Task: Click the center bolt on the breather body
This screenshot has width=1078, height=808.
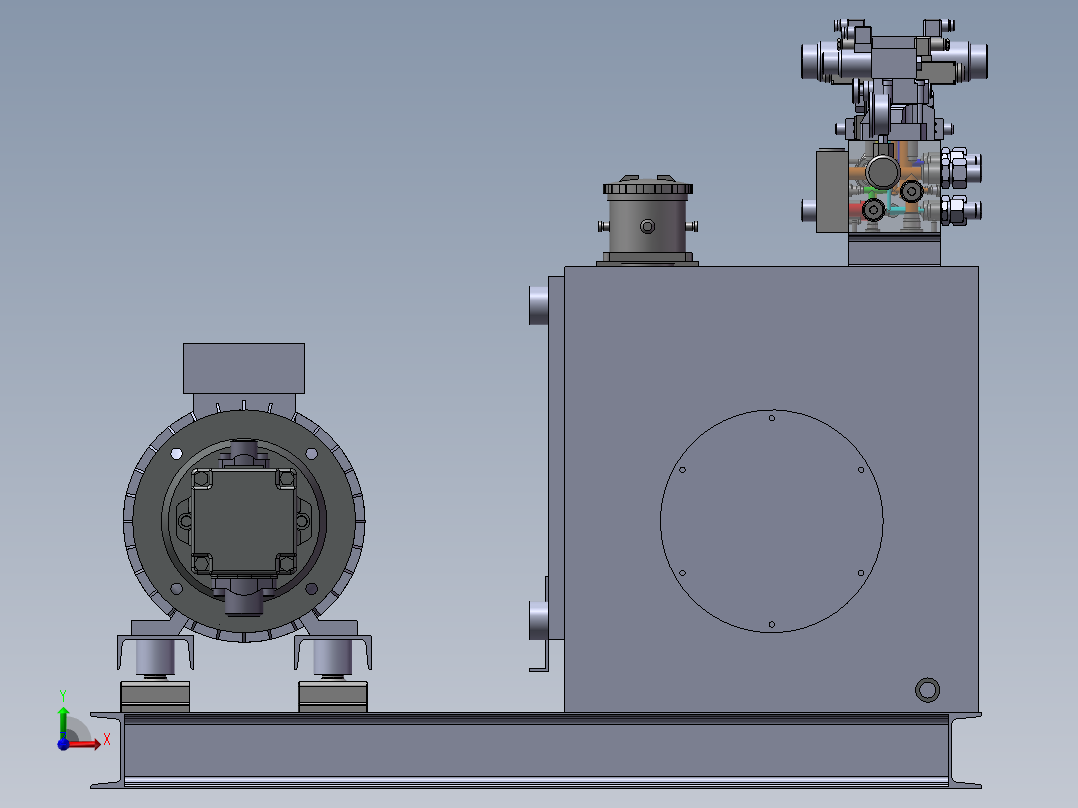Action: tap(647, 226)
